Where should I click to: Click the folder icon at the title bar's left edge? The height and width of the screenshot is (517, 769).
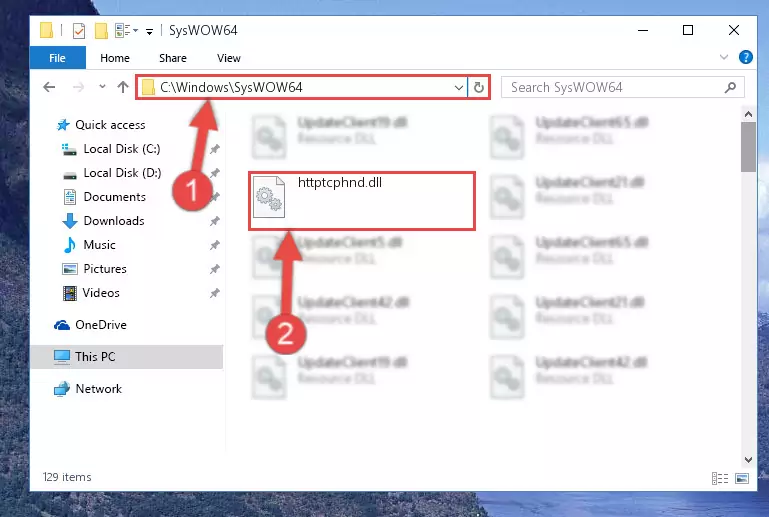click(x=47, y=30)
